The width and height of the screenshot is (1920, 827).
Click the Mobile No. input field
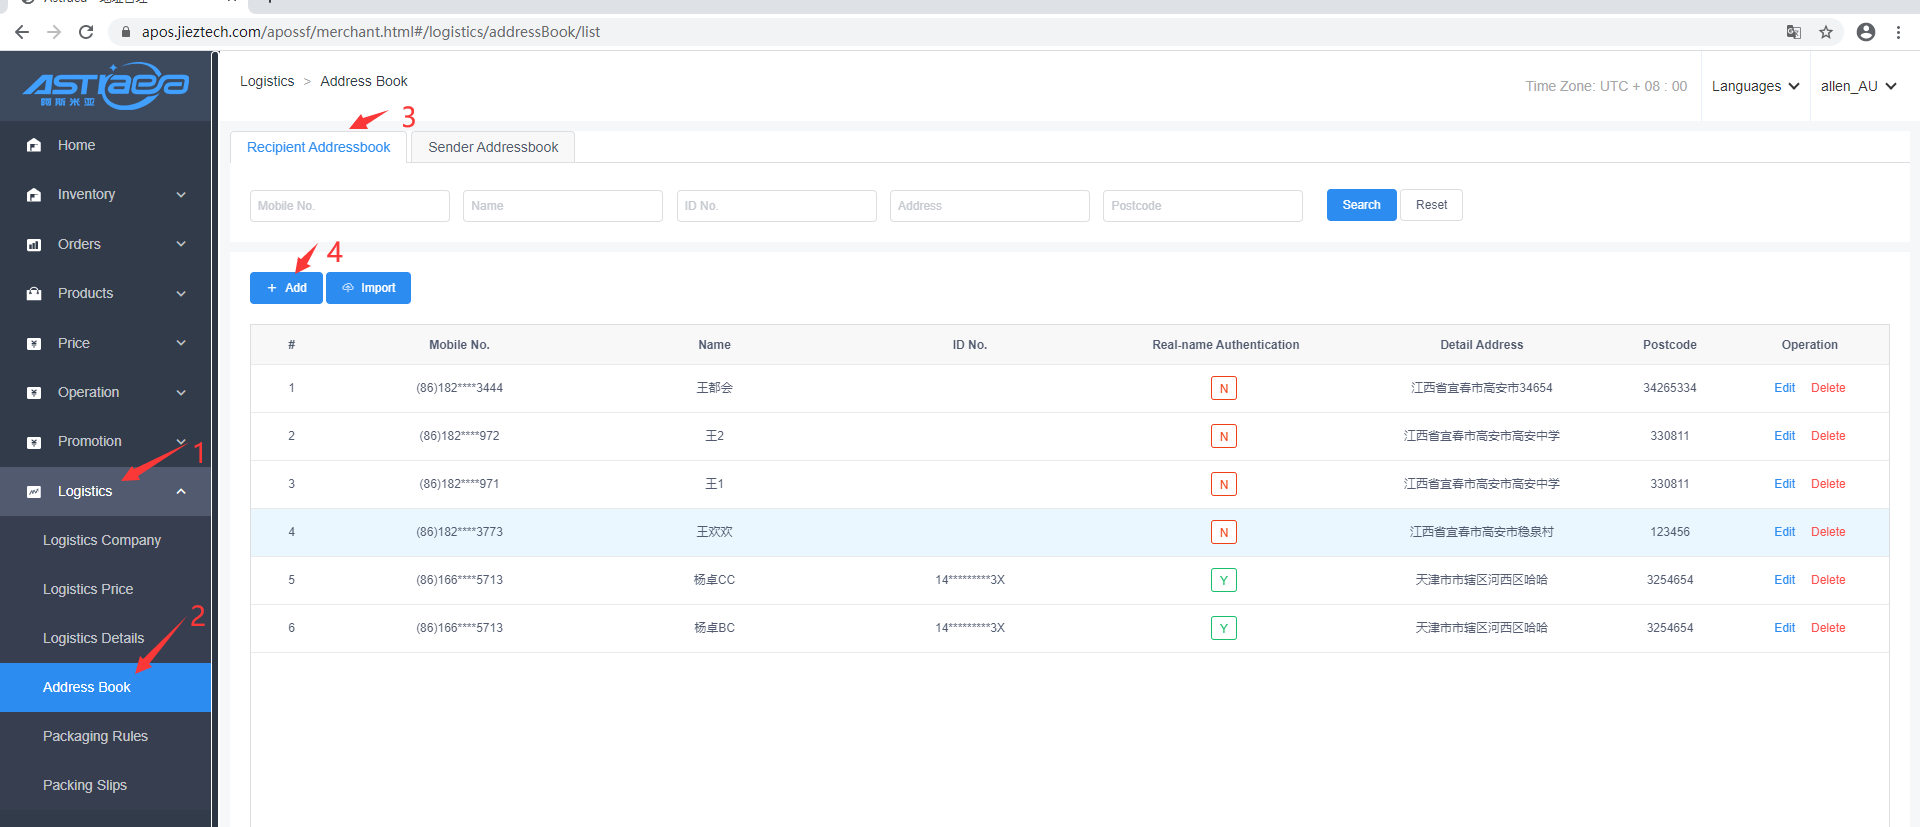[349, 206]
